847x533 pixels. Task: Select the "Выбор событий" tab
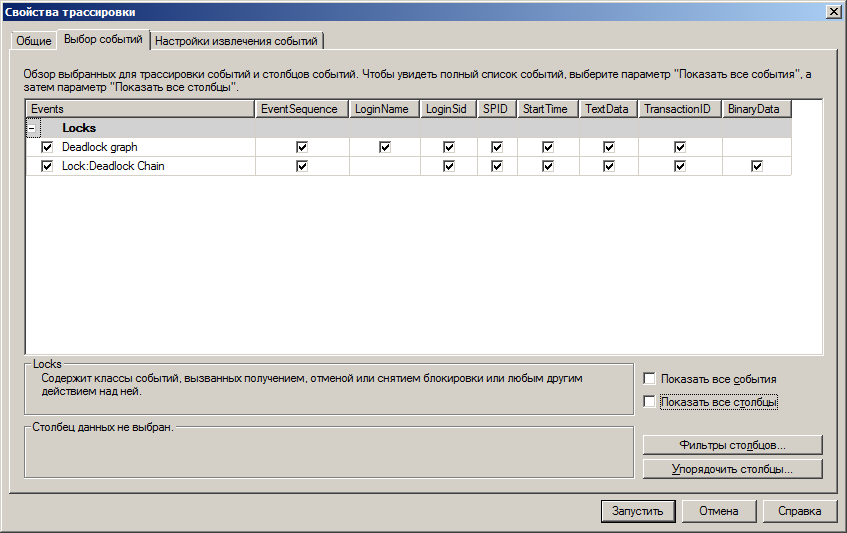pyautogui.click(x=102, y=40)
